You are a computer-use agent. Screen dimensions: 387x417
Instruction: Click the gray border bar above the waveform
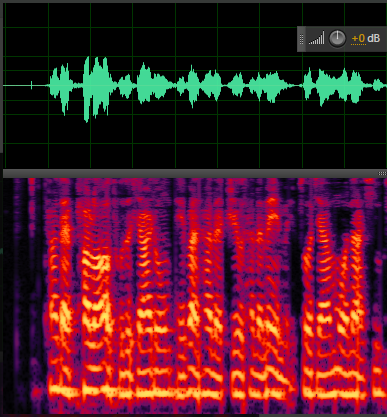coord(193,1)
